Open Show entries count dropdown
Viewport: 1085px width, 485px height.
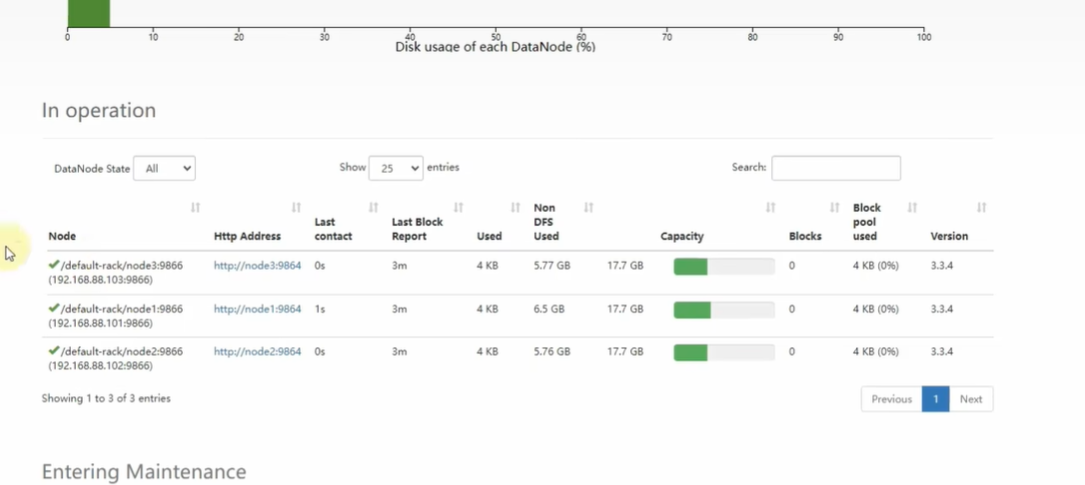click(x=396, y=168)
